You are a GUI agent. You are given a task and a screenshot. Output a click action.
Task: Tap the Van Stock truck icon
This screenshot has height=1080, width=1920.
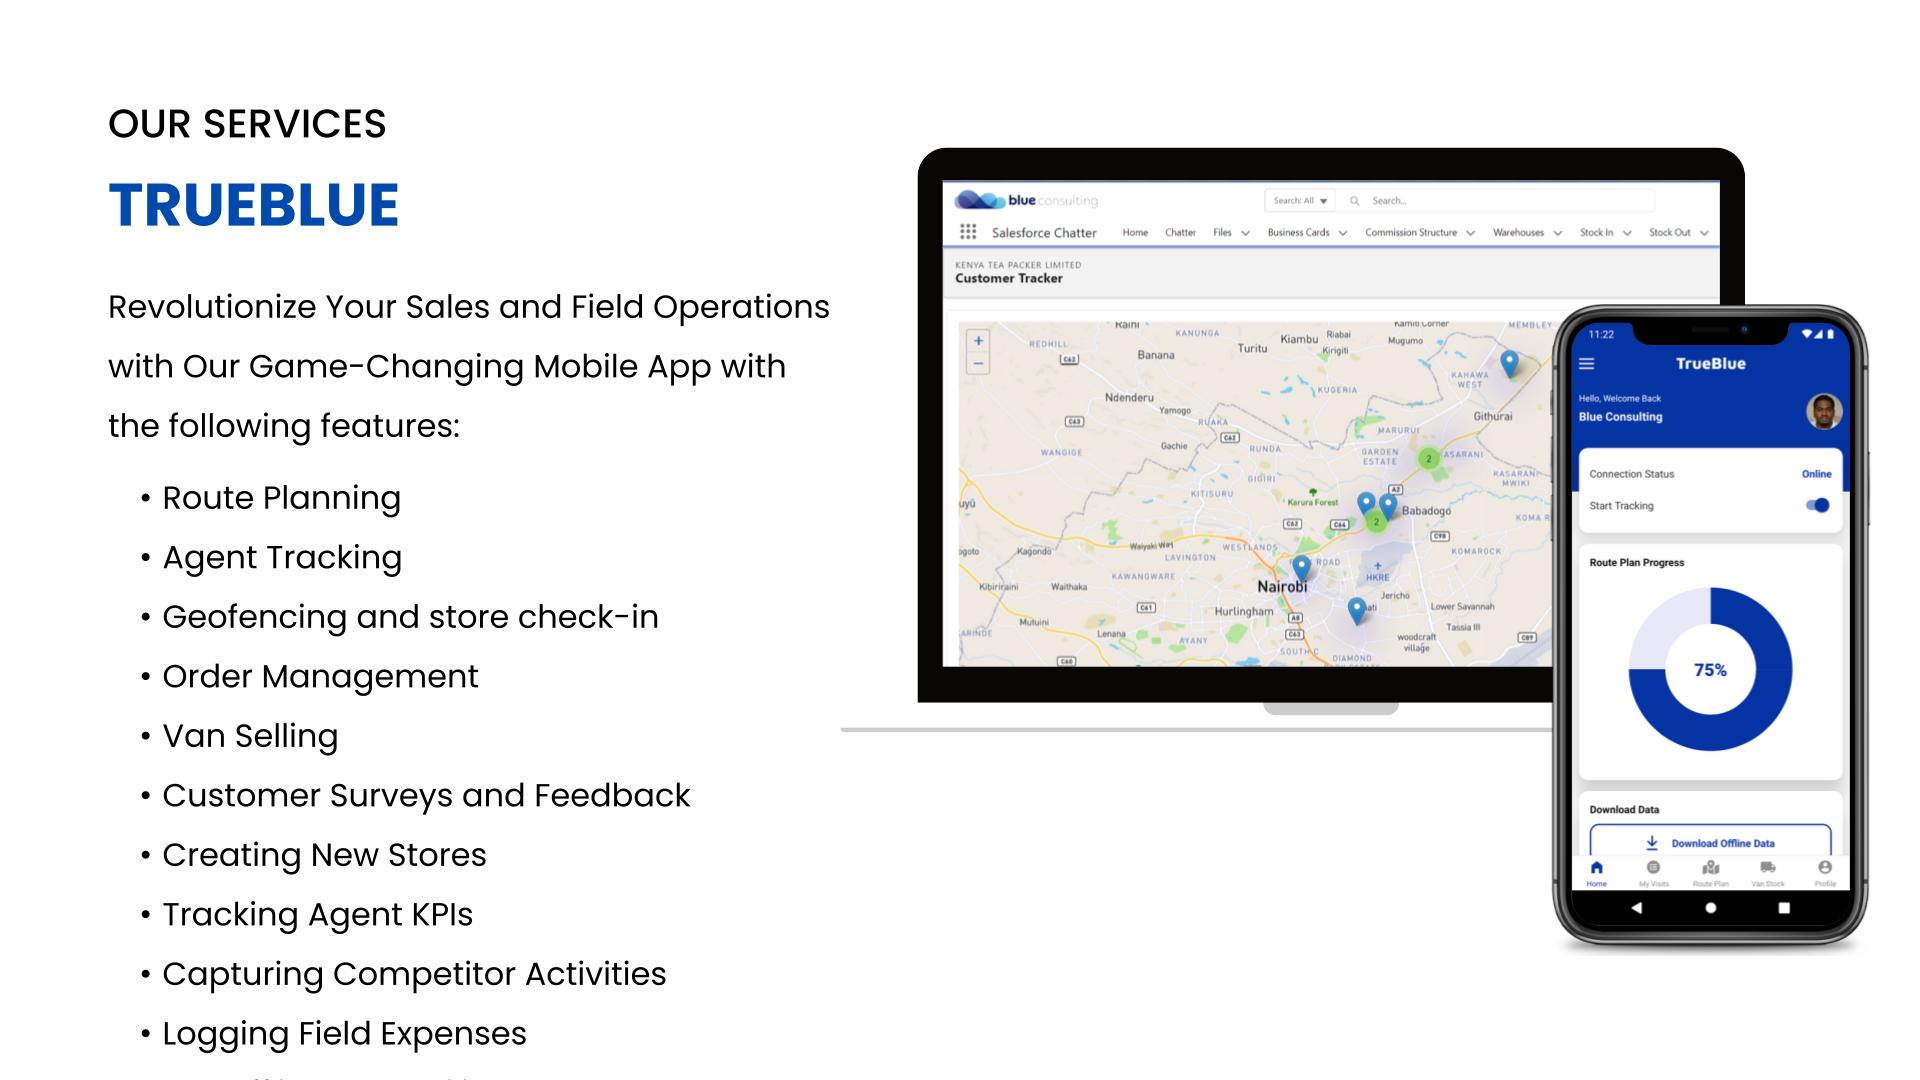click(x=1768, y=868)
